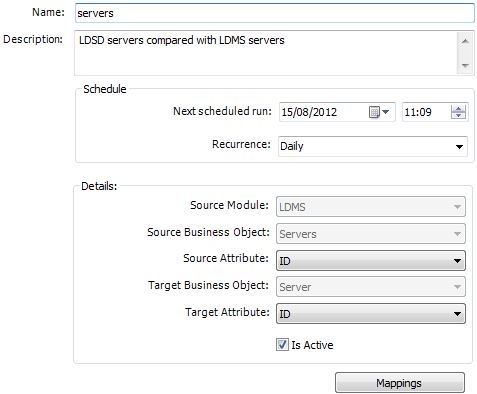Image resolution: width=477 pixels, height=394 pixels.
Task: Increase scheduled time with up spinner
Action: [458, 109]
